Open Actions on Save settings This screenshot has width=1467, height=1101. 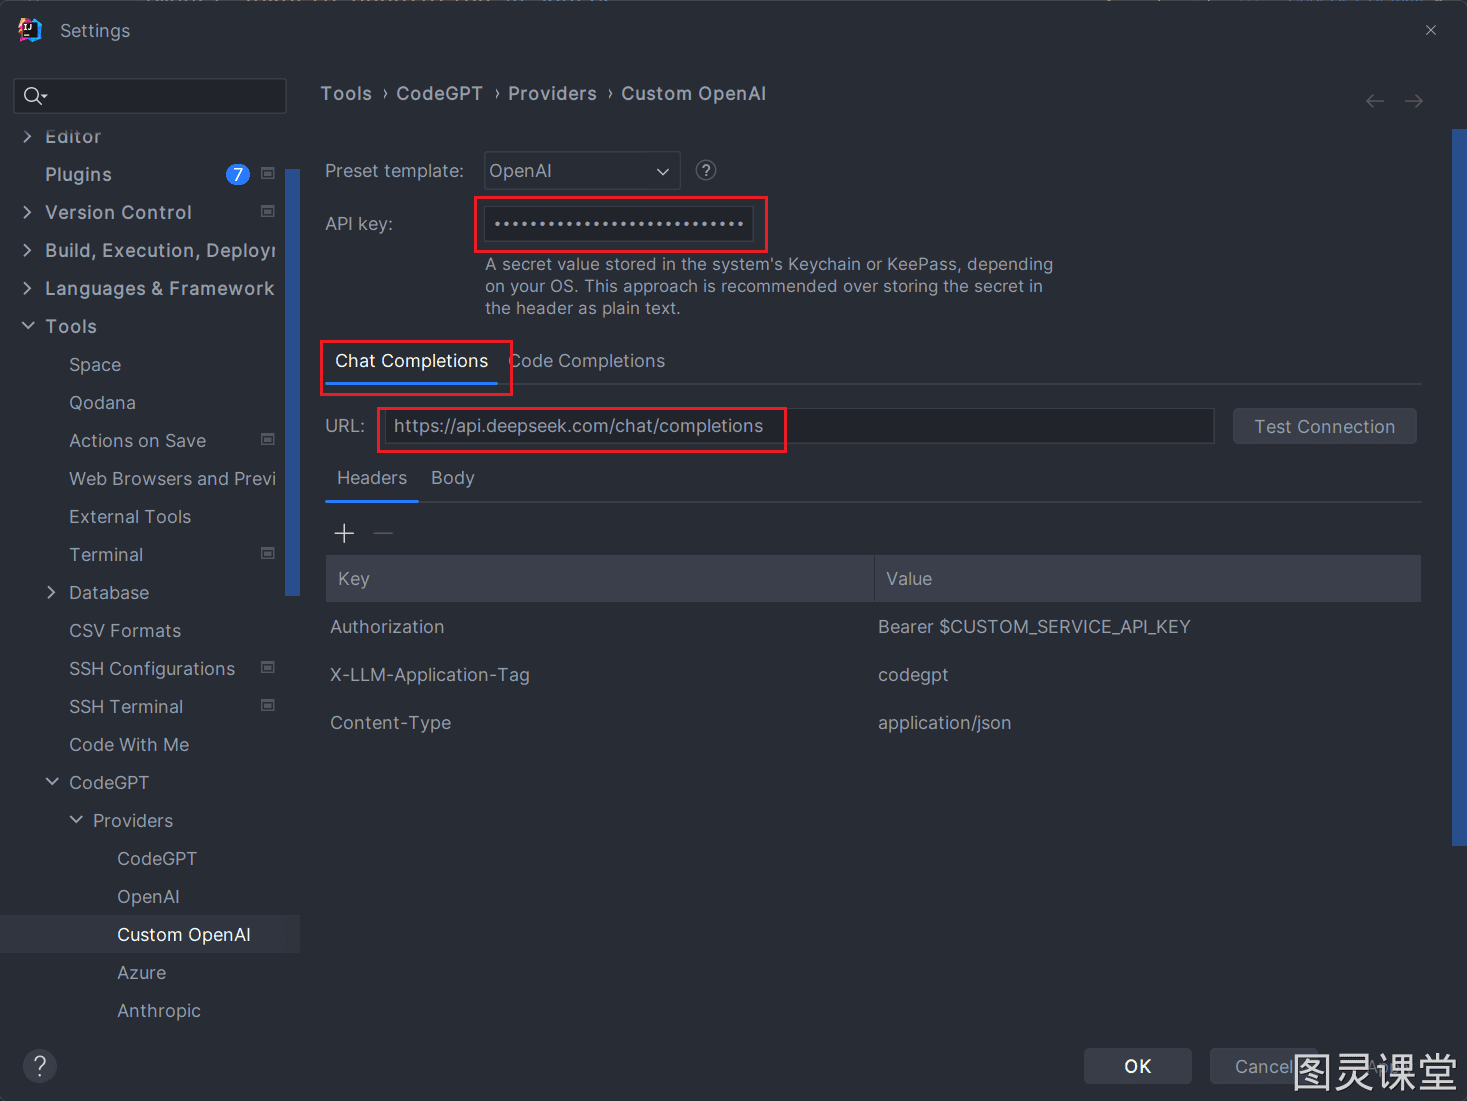click(x=137, y=441)
